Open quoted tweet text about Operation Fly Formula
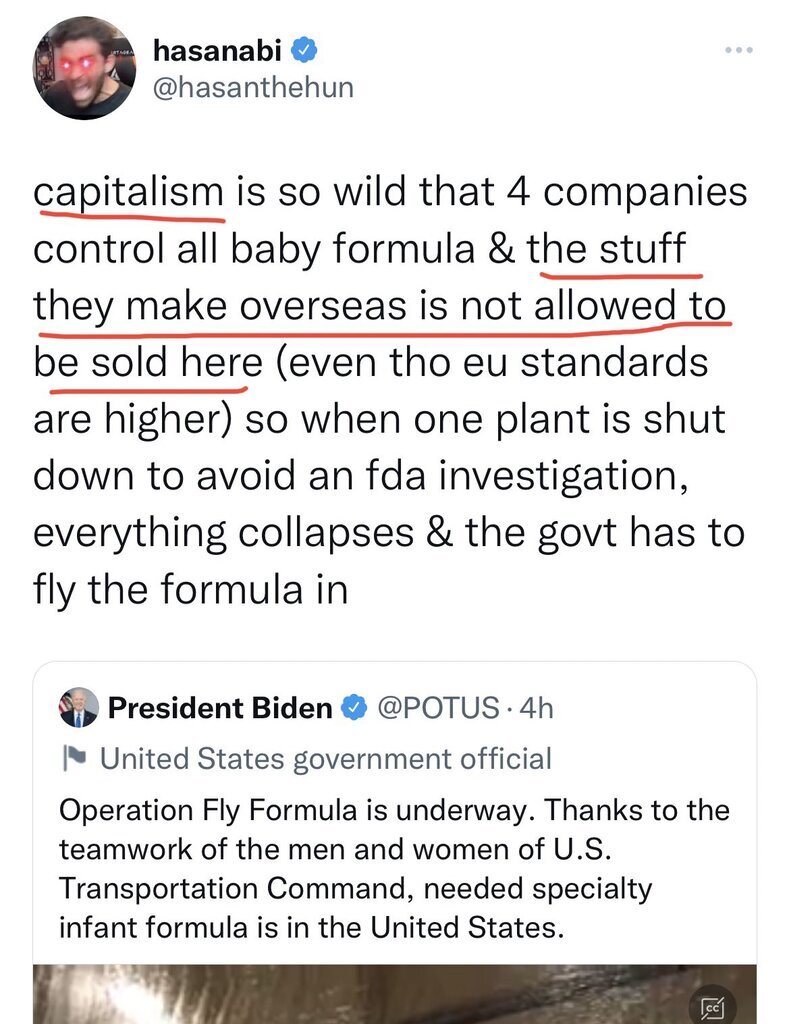Viewport: 789px width, 1024px height. (394, 866)
